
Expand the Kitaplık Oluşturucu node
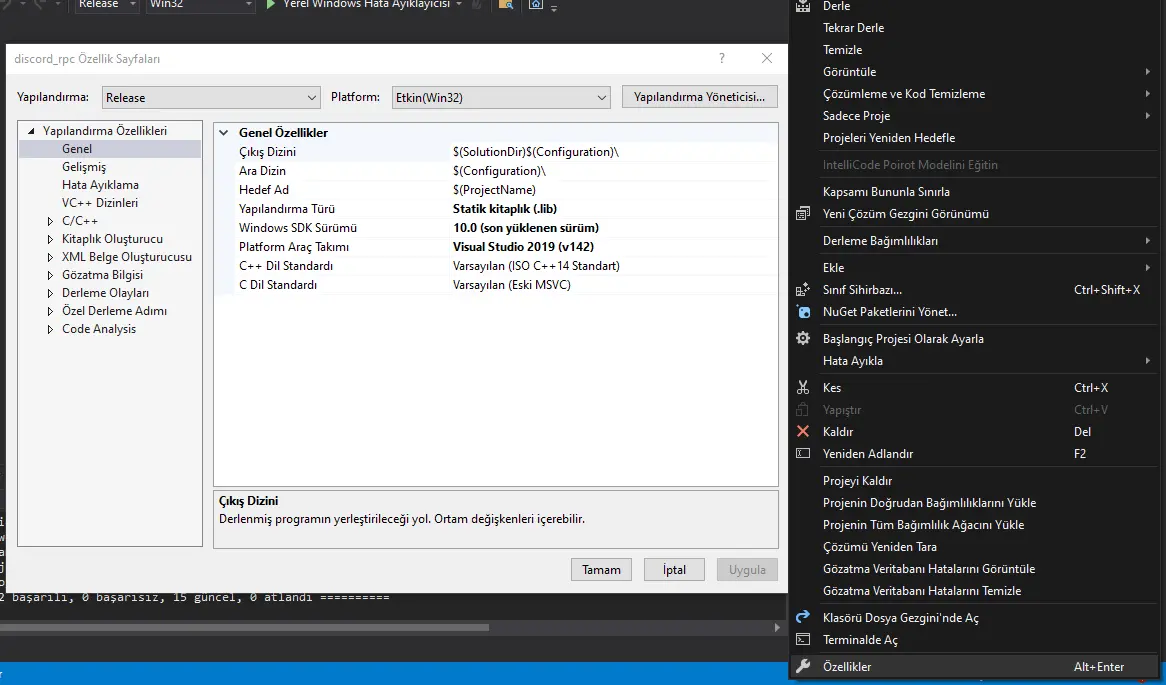[51, 239]
